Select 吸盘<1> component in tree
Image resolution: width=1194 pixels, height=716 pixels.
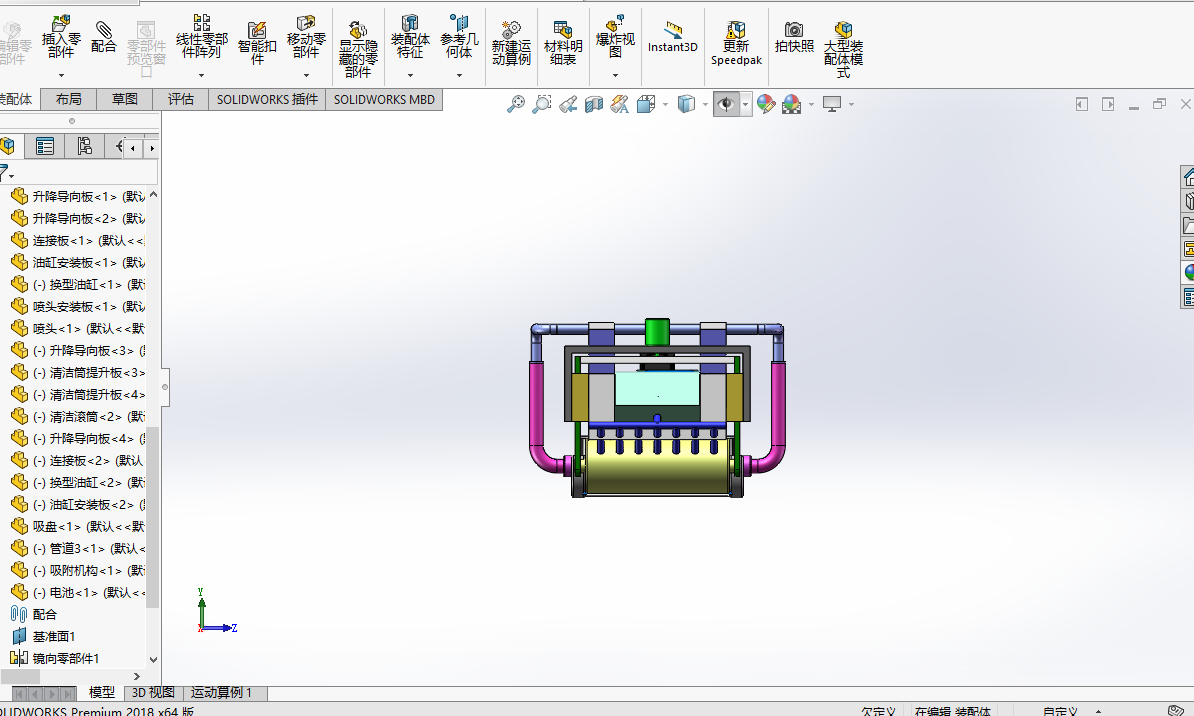[78, 526]
